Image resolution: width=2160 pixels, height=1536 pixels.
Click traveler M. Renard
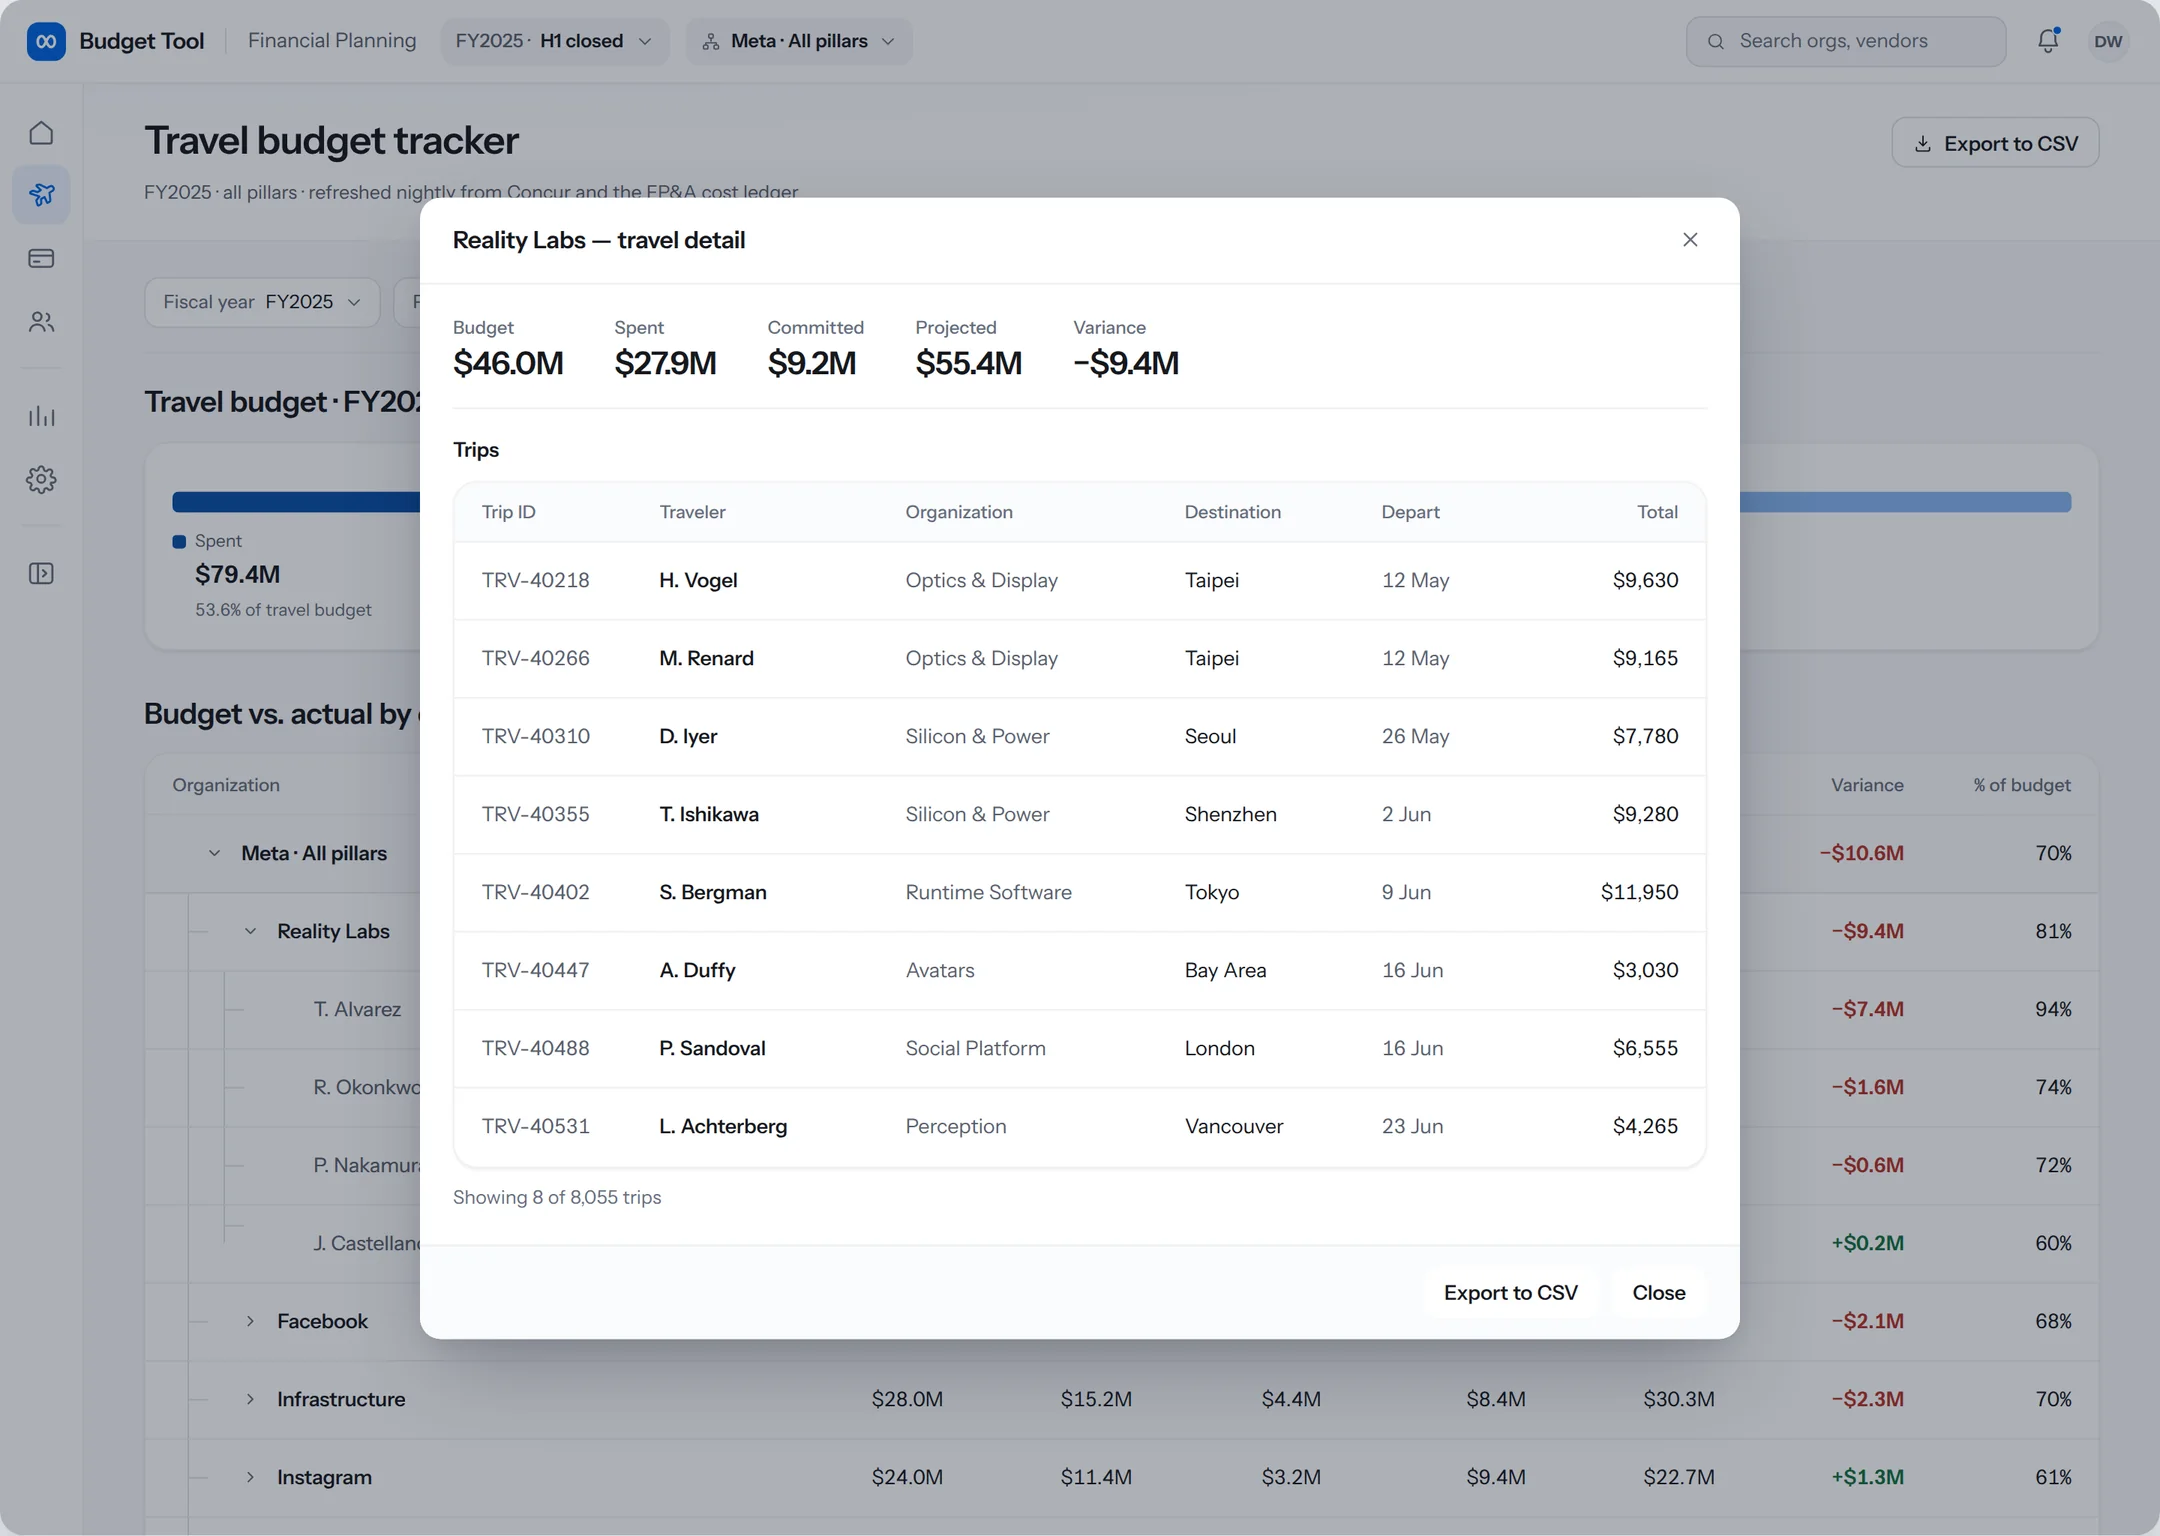coord(706,658)
